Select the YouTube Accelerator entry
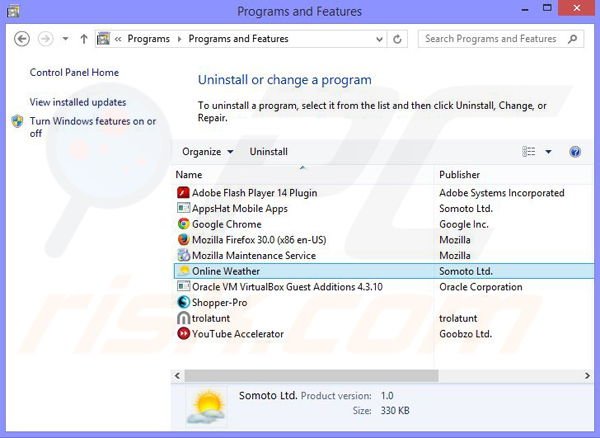This screenshot has height=438, width=600. coord(238,334)
